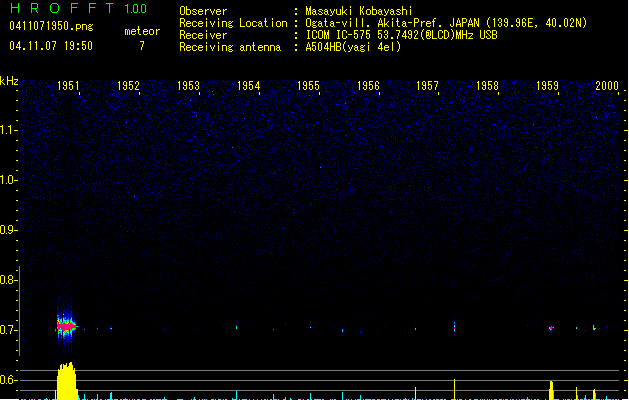The image size is (629, 400).
Task: Click the Observer field label
Action: [203, 11]
